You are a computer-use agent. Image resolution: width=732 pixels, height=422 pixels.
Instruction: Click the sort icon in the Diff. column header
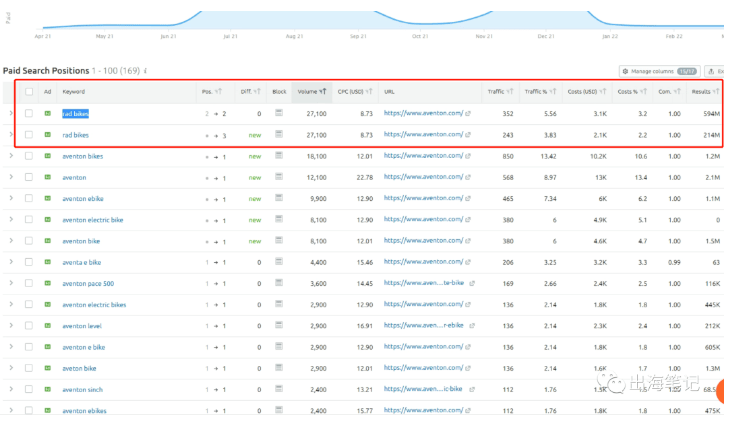coord(257,91)
